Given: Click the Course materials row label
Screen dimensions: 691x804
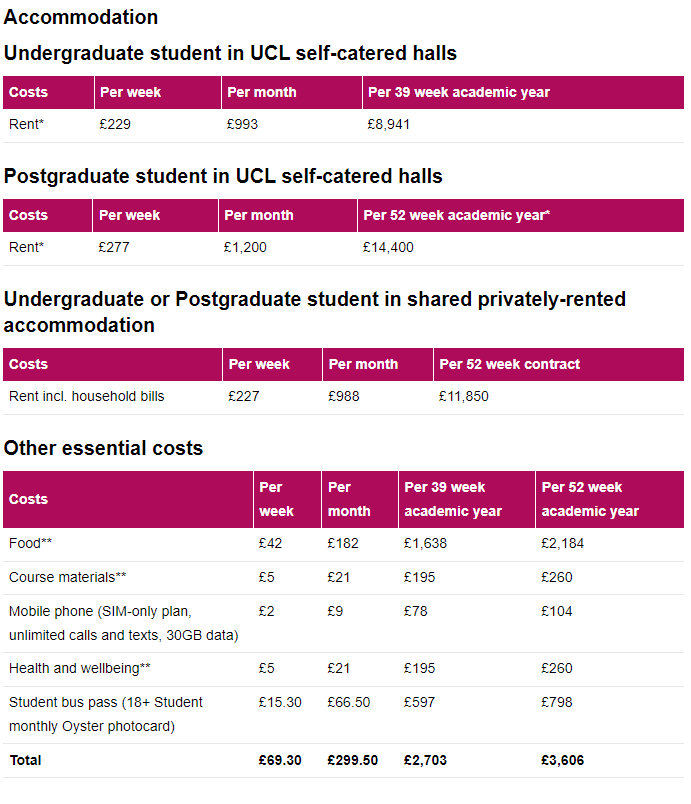Looking at the screenshot, I should 68,577.
